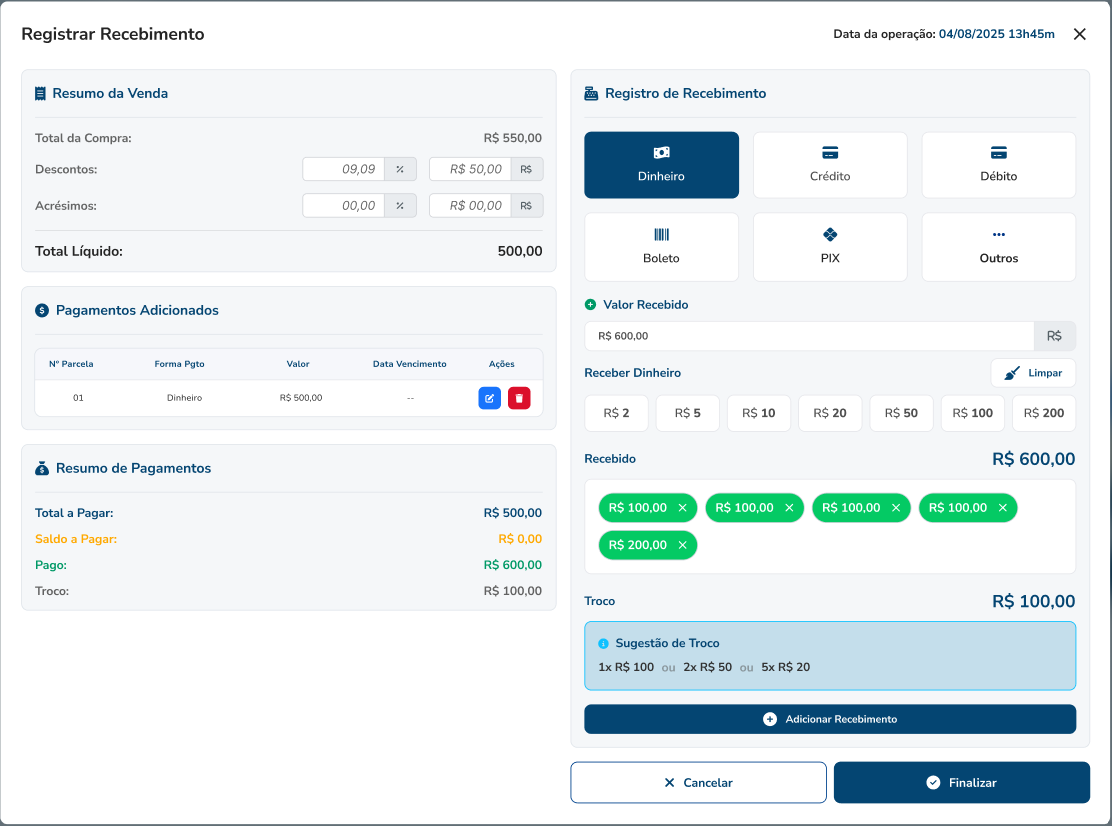Viewport: 1112px width, 826px height.
Task: Toggle the discount percent unit button
Action: (x=399, y=169)
